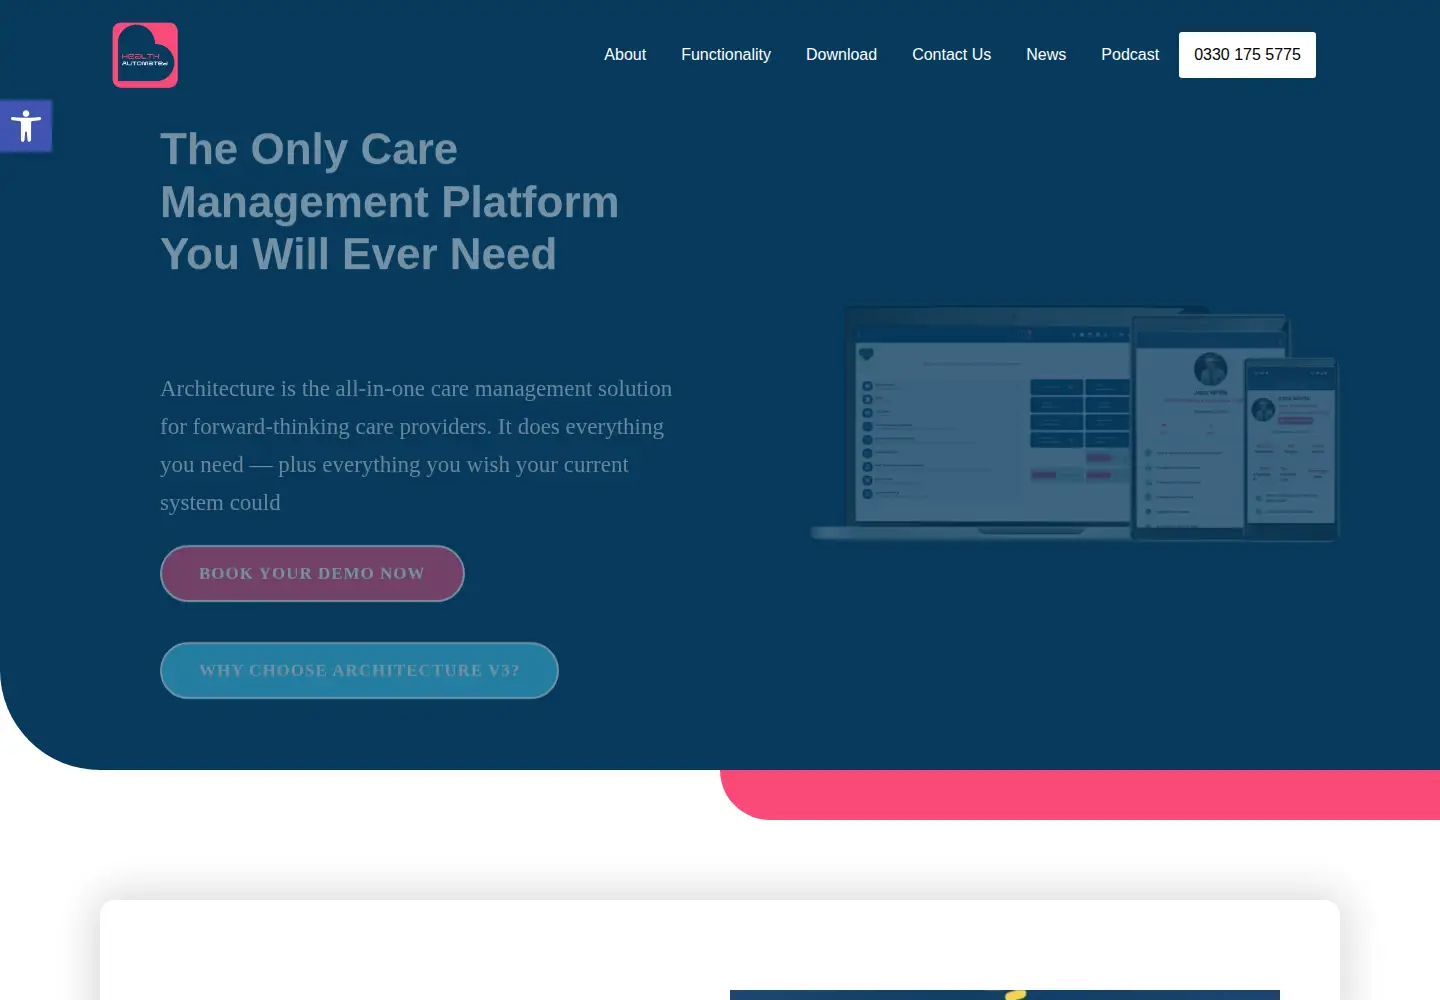The width and height of the screenshot is (1440, 1000).
Task: Open the Download menu link
Action: pos(841,55)
